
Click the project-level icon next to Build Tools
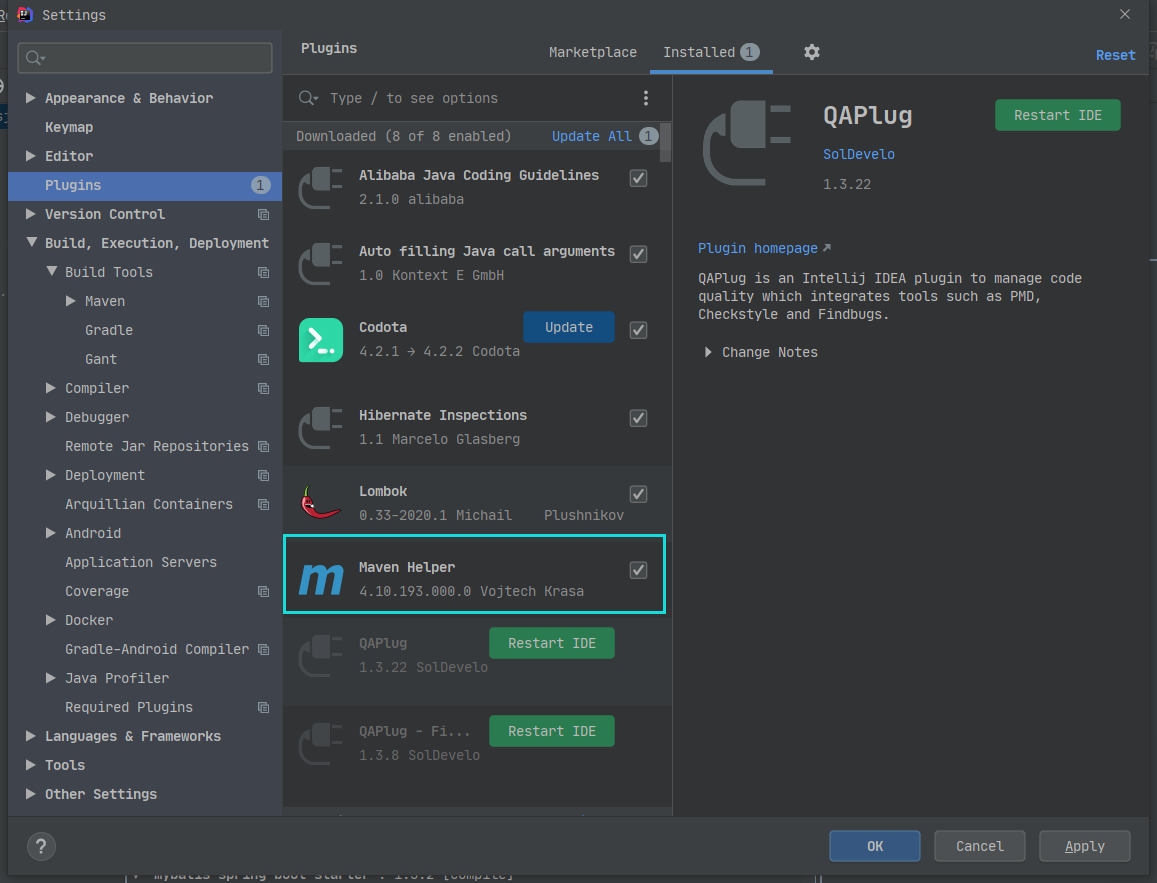coord(263,273)
